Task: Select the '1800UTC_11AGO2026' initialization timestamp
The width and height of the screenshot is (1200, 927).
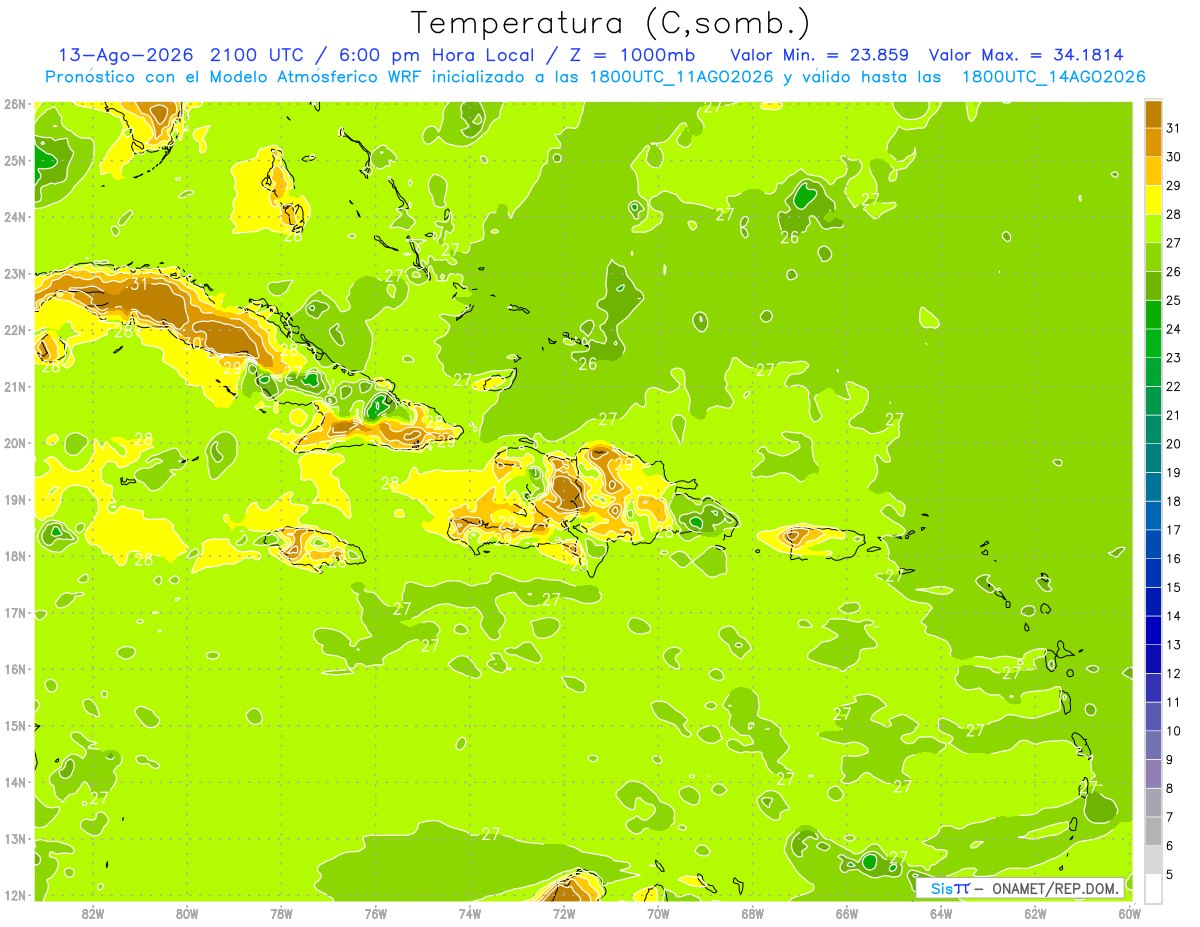Action: (x=680, y=76)
